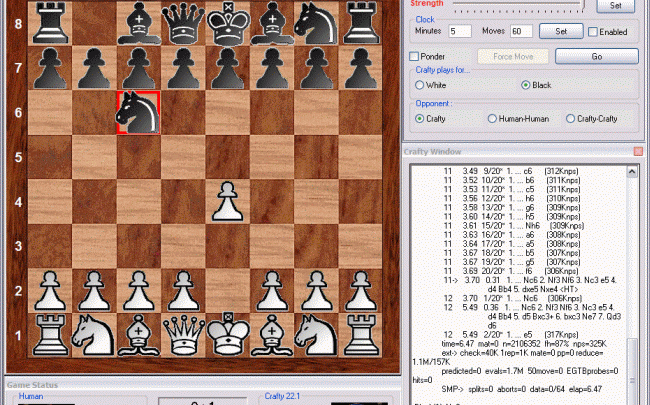The image size is (650, 405).
Task: Select the black knight on c6
Action: click(139, 112)
